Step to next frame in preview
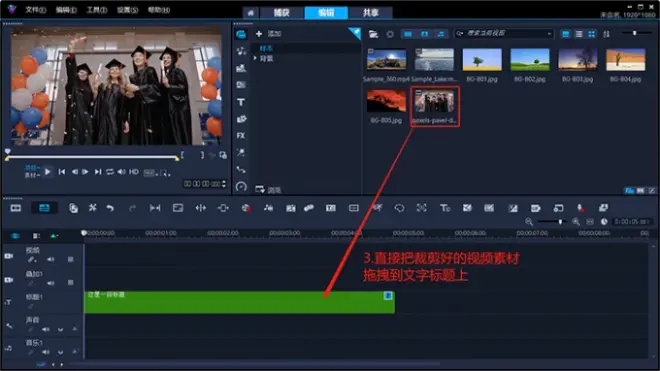 point(85,172)
